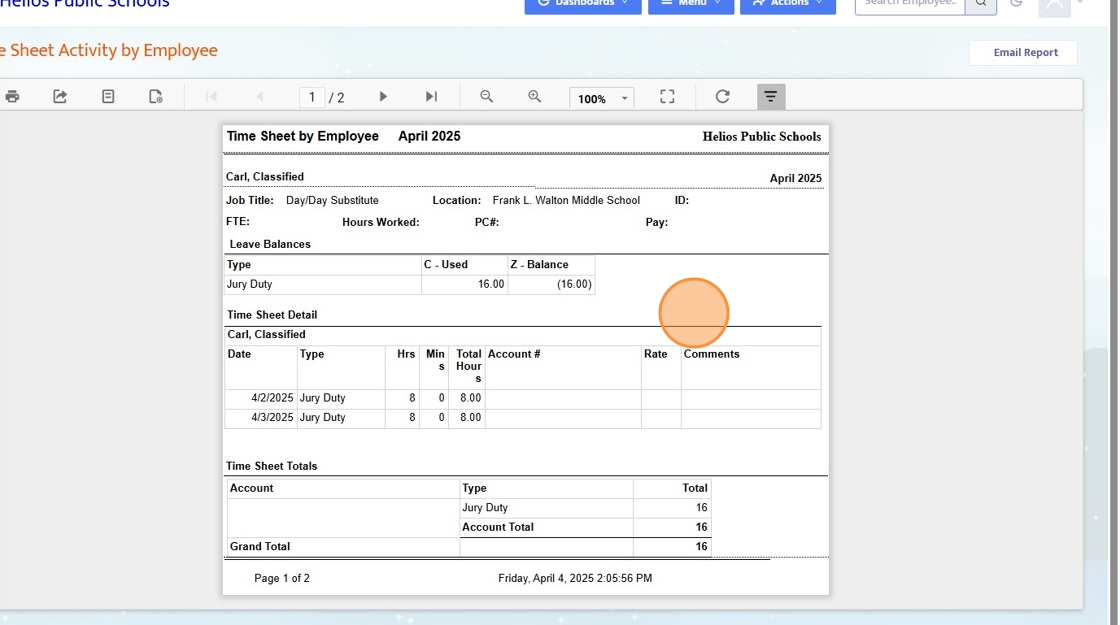1120x625 pixels.
Task: Open the Menu button
Action: tap(690, 4)
